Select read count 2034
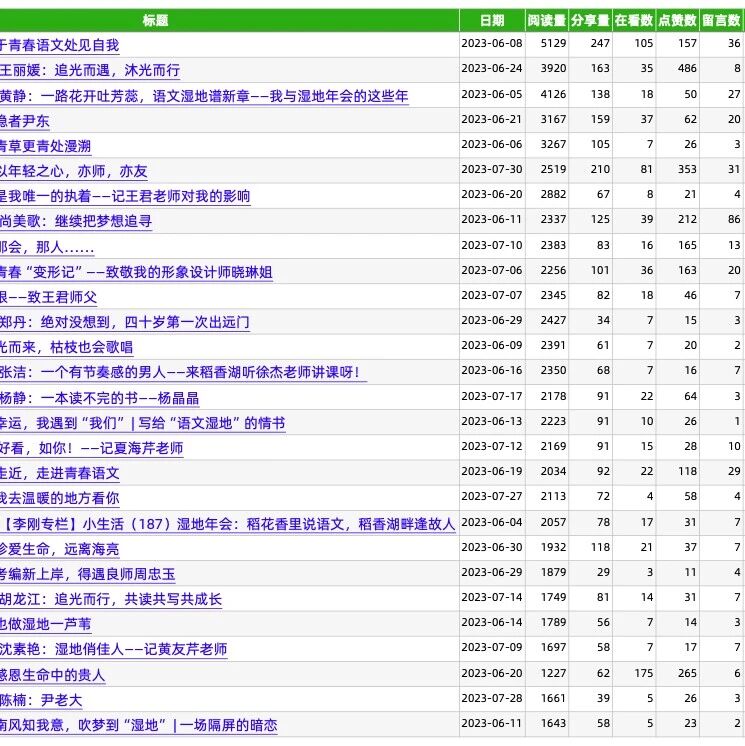Image resolution: width=745 pixels, height=746 pixels. (553, 471)
